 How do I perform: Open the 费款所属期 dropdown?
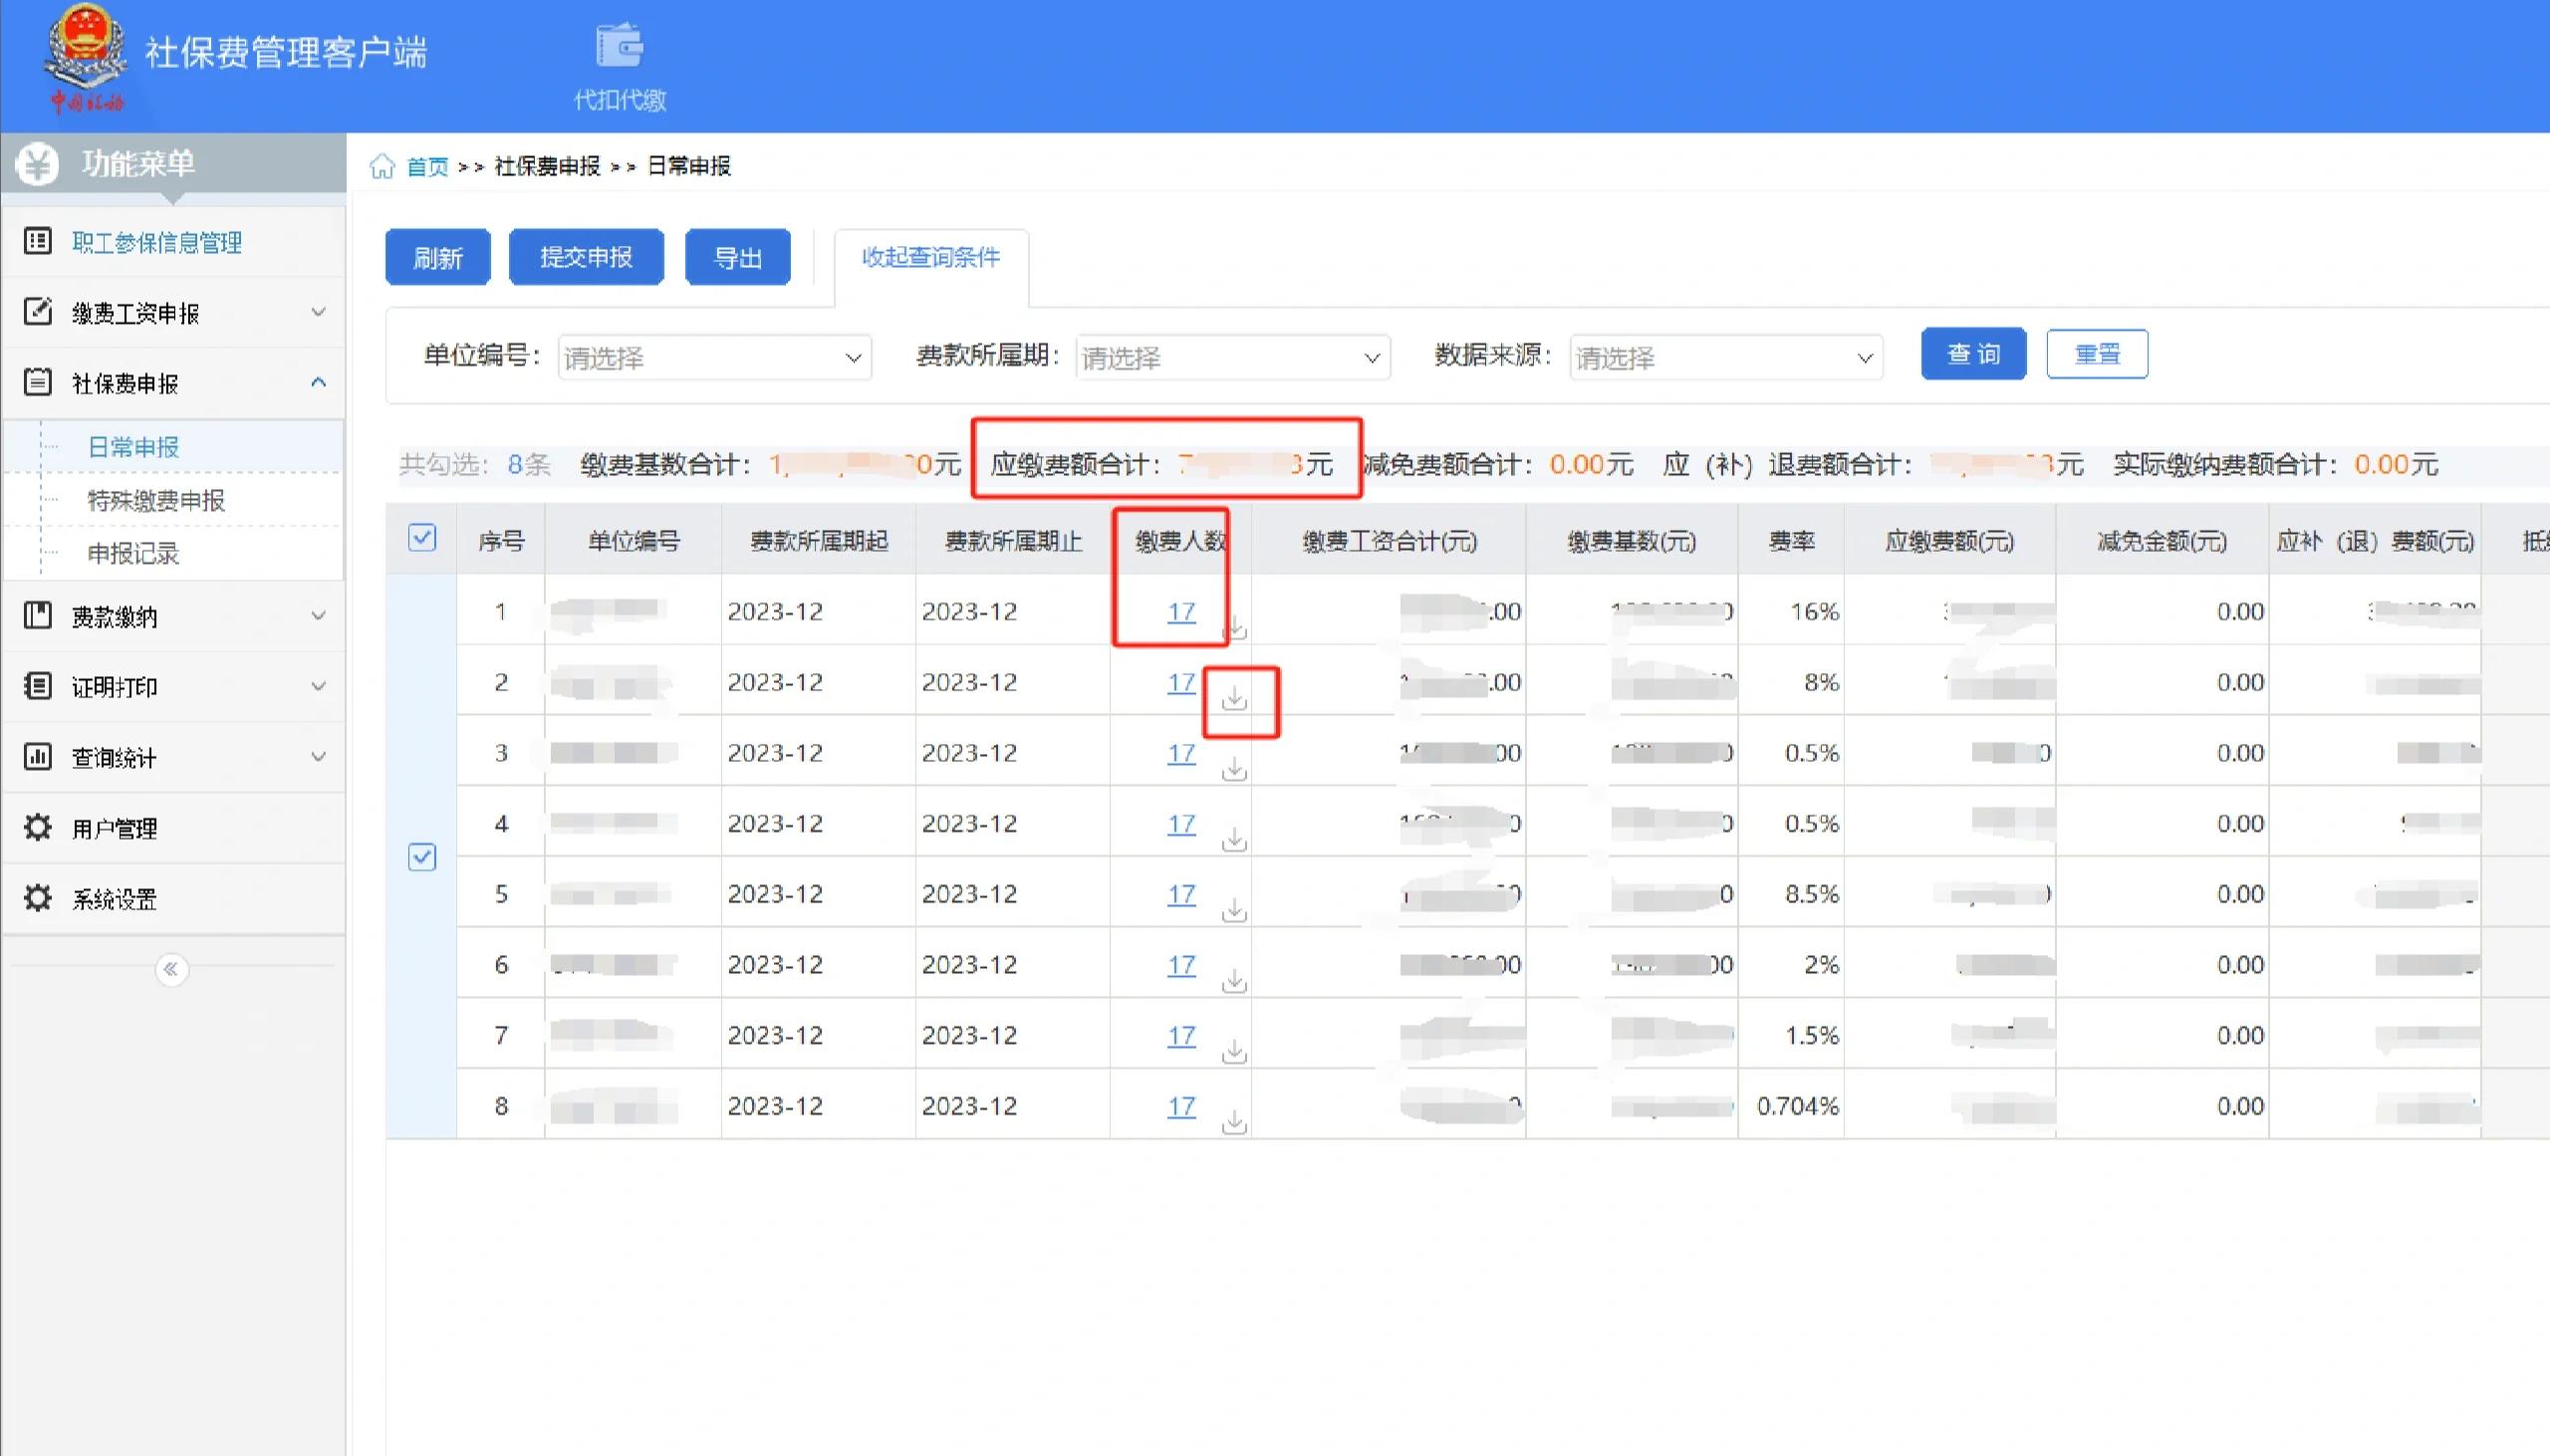point(1232,358)
